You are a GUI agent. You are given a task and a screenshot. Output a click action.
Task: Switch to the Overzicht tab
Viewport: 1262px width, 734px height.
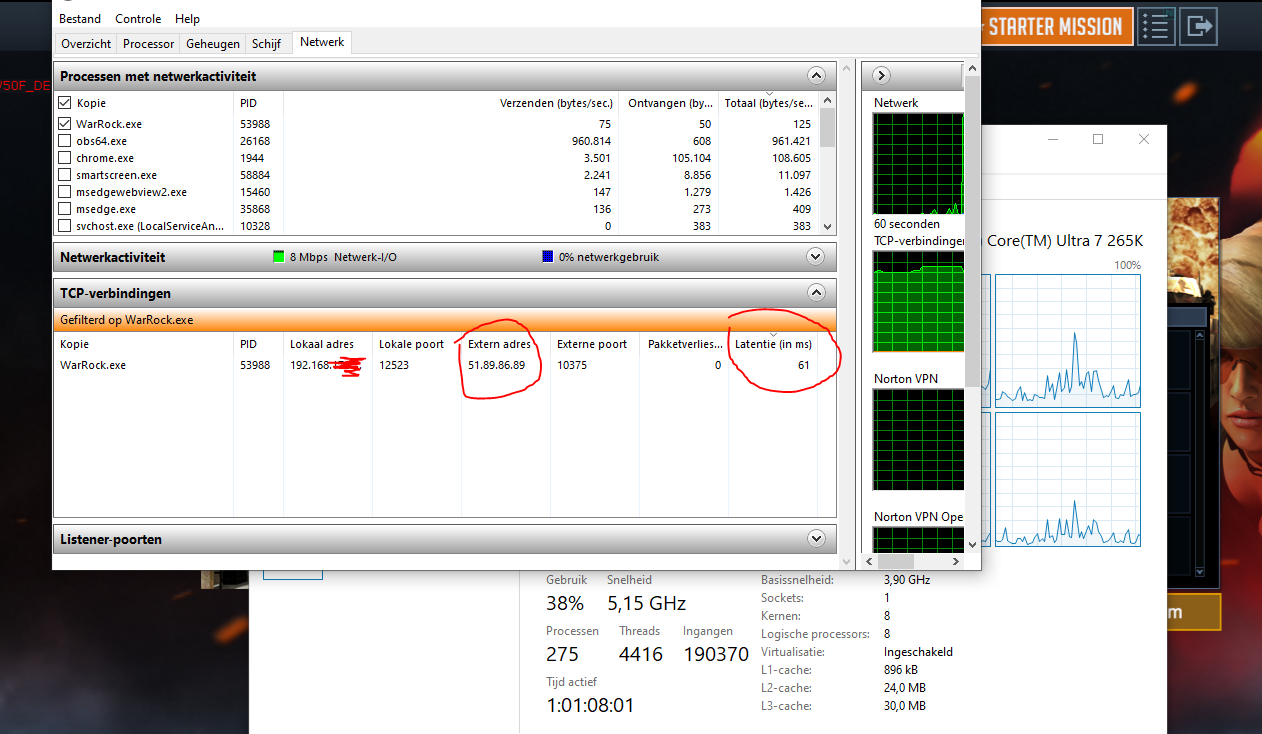coord(86,44)
